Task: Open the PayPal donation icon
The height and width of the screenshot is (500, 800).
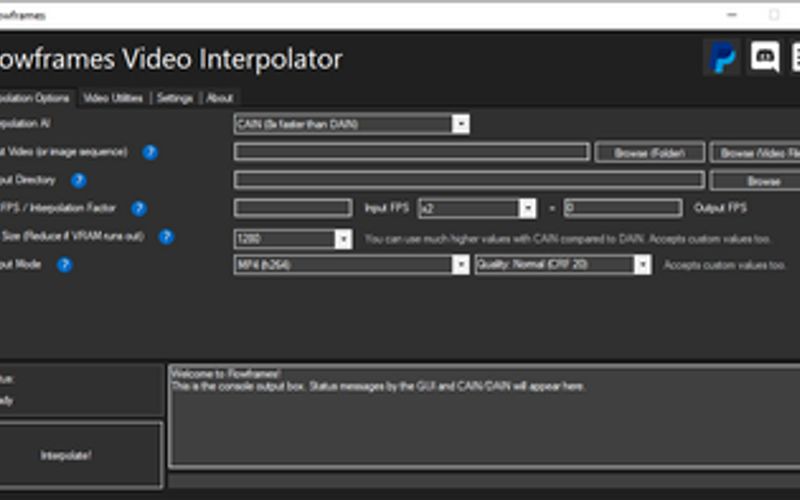Action: coord(721,58)
